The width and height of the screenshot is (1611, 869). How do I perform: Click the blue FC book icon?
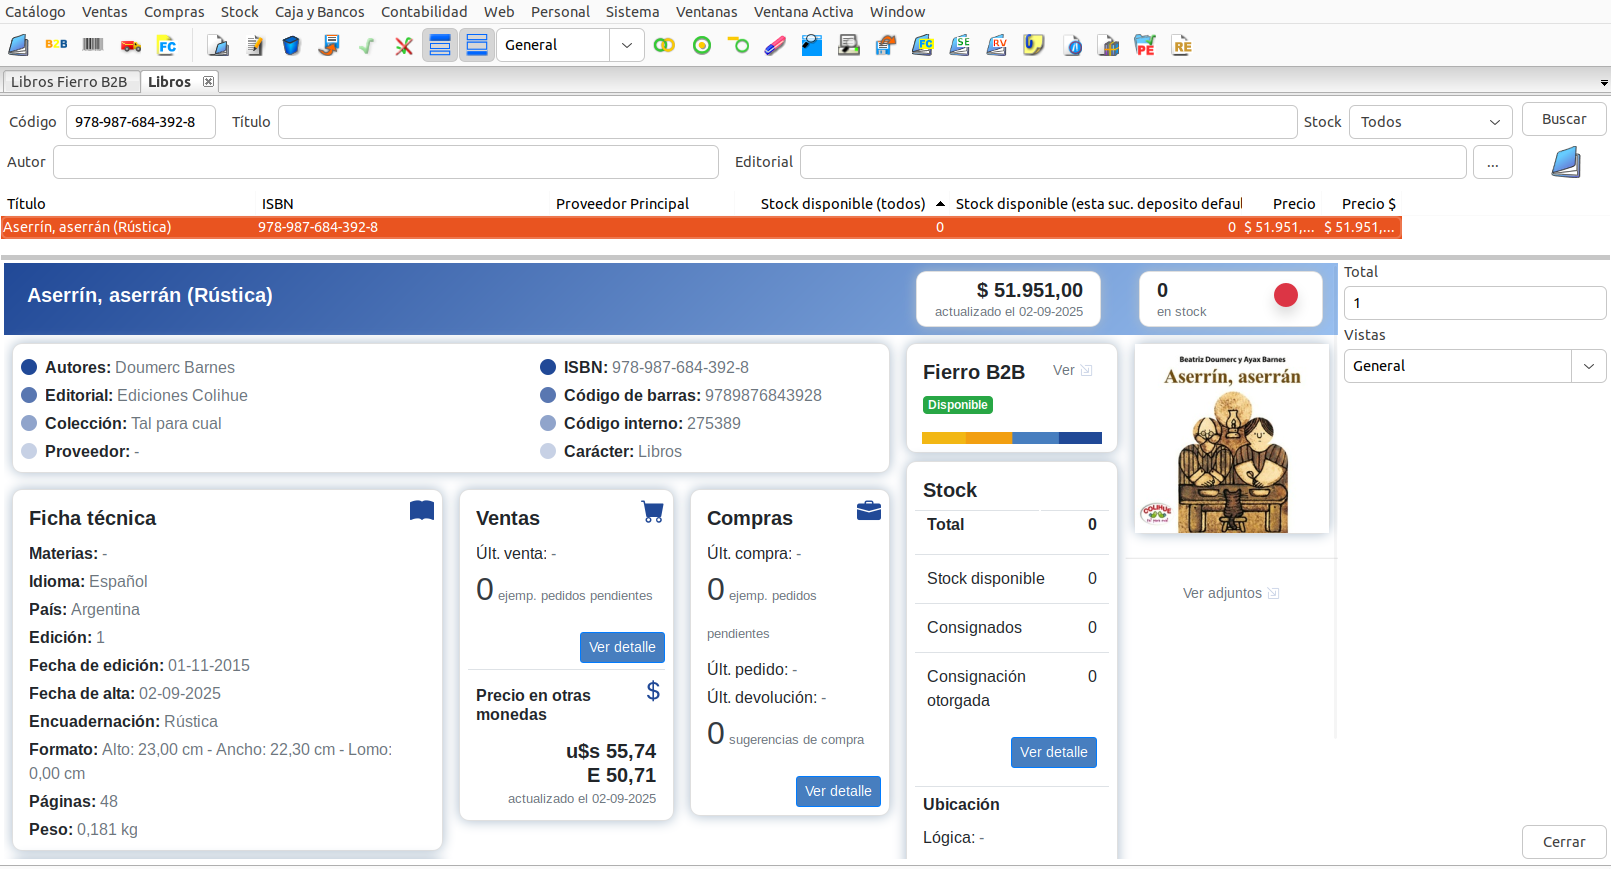(923, 45)
